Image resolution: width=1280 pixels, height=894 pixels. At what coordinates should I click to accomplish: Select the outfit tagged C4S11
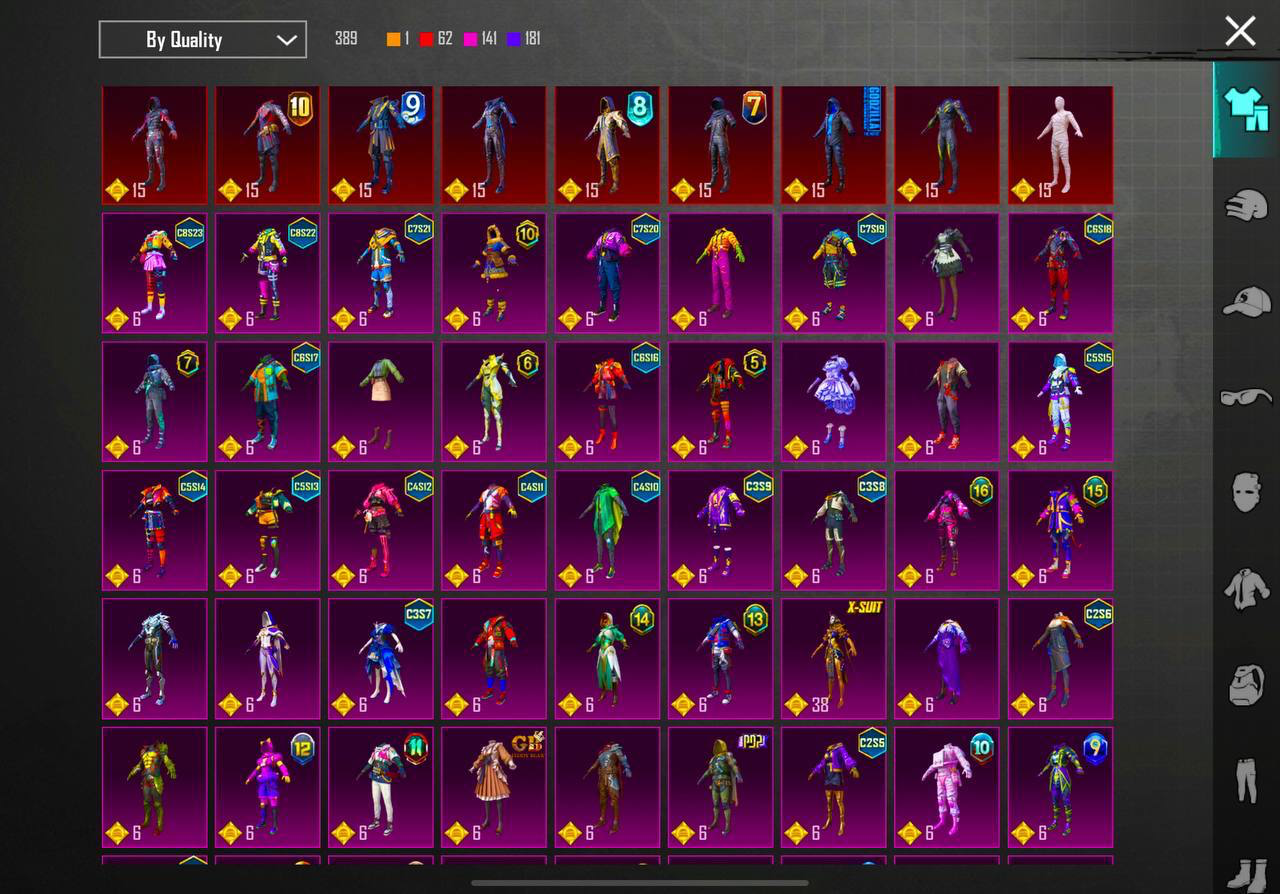(494, 530)
